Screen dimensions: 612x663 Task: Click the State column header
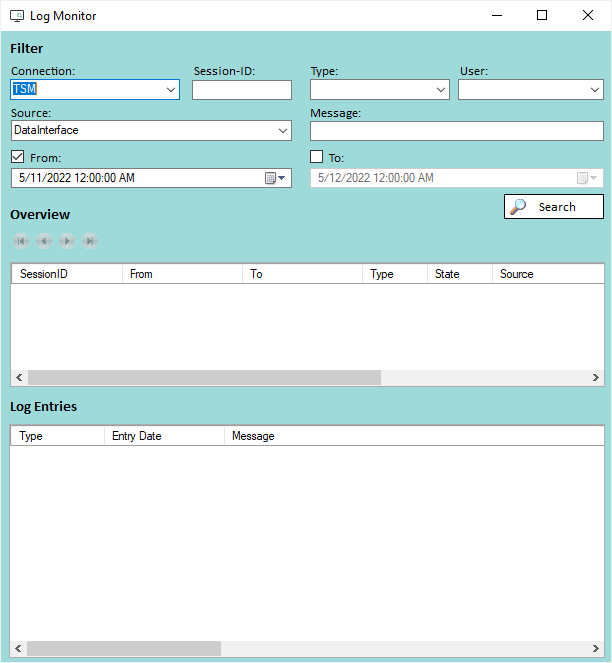[x=458, y=274]
